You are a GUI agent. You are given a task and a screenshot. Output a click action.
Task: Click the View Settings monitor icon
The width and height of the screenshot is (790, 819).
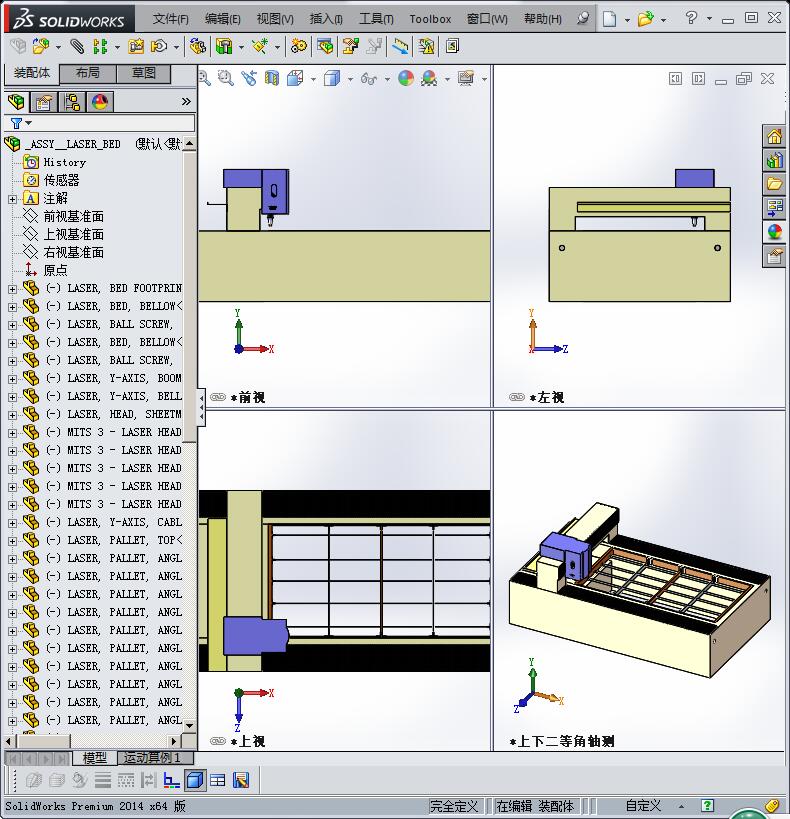pos(466,78)
